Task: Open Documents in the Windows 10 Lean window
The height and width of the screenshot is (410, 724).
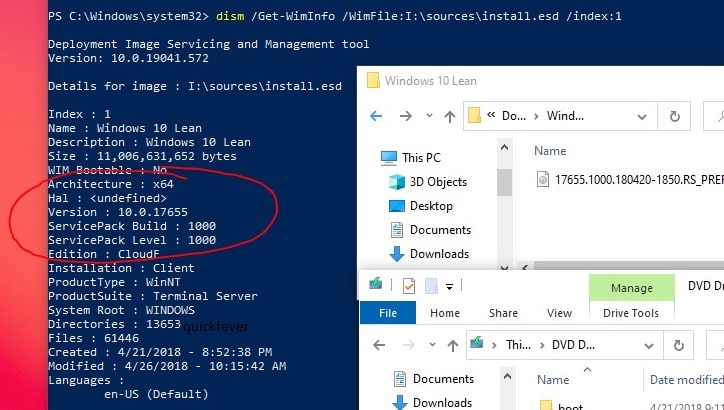Action: pyautogui.click(x=430, y=230)
